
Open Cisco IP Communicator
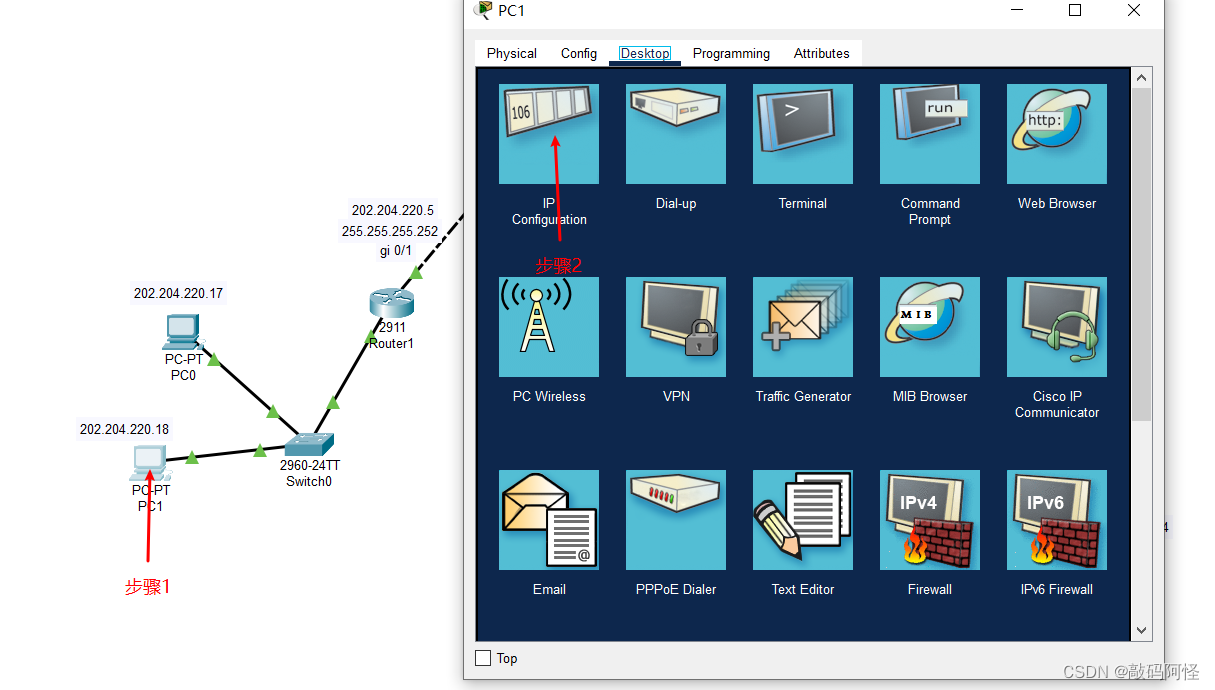coord(1057,327)
